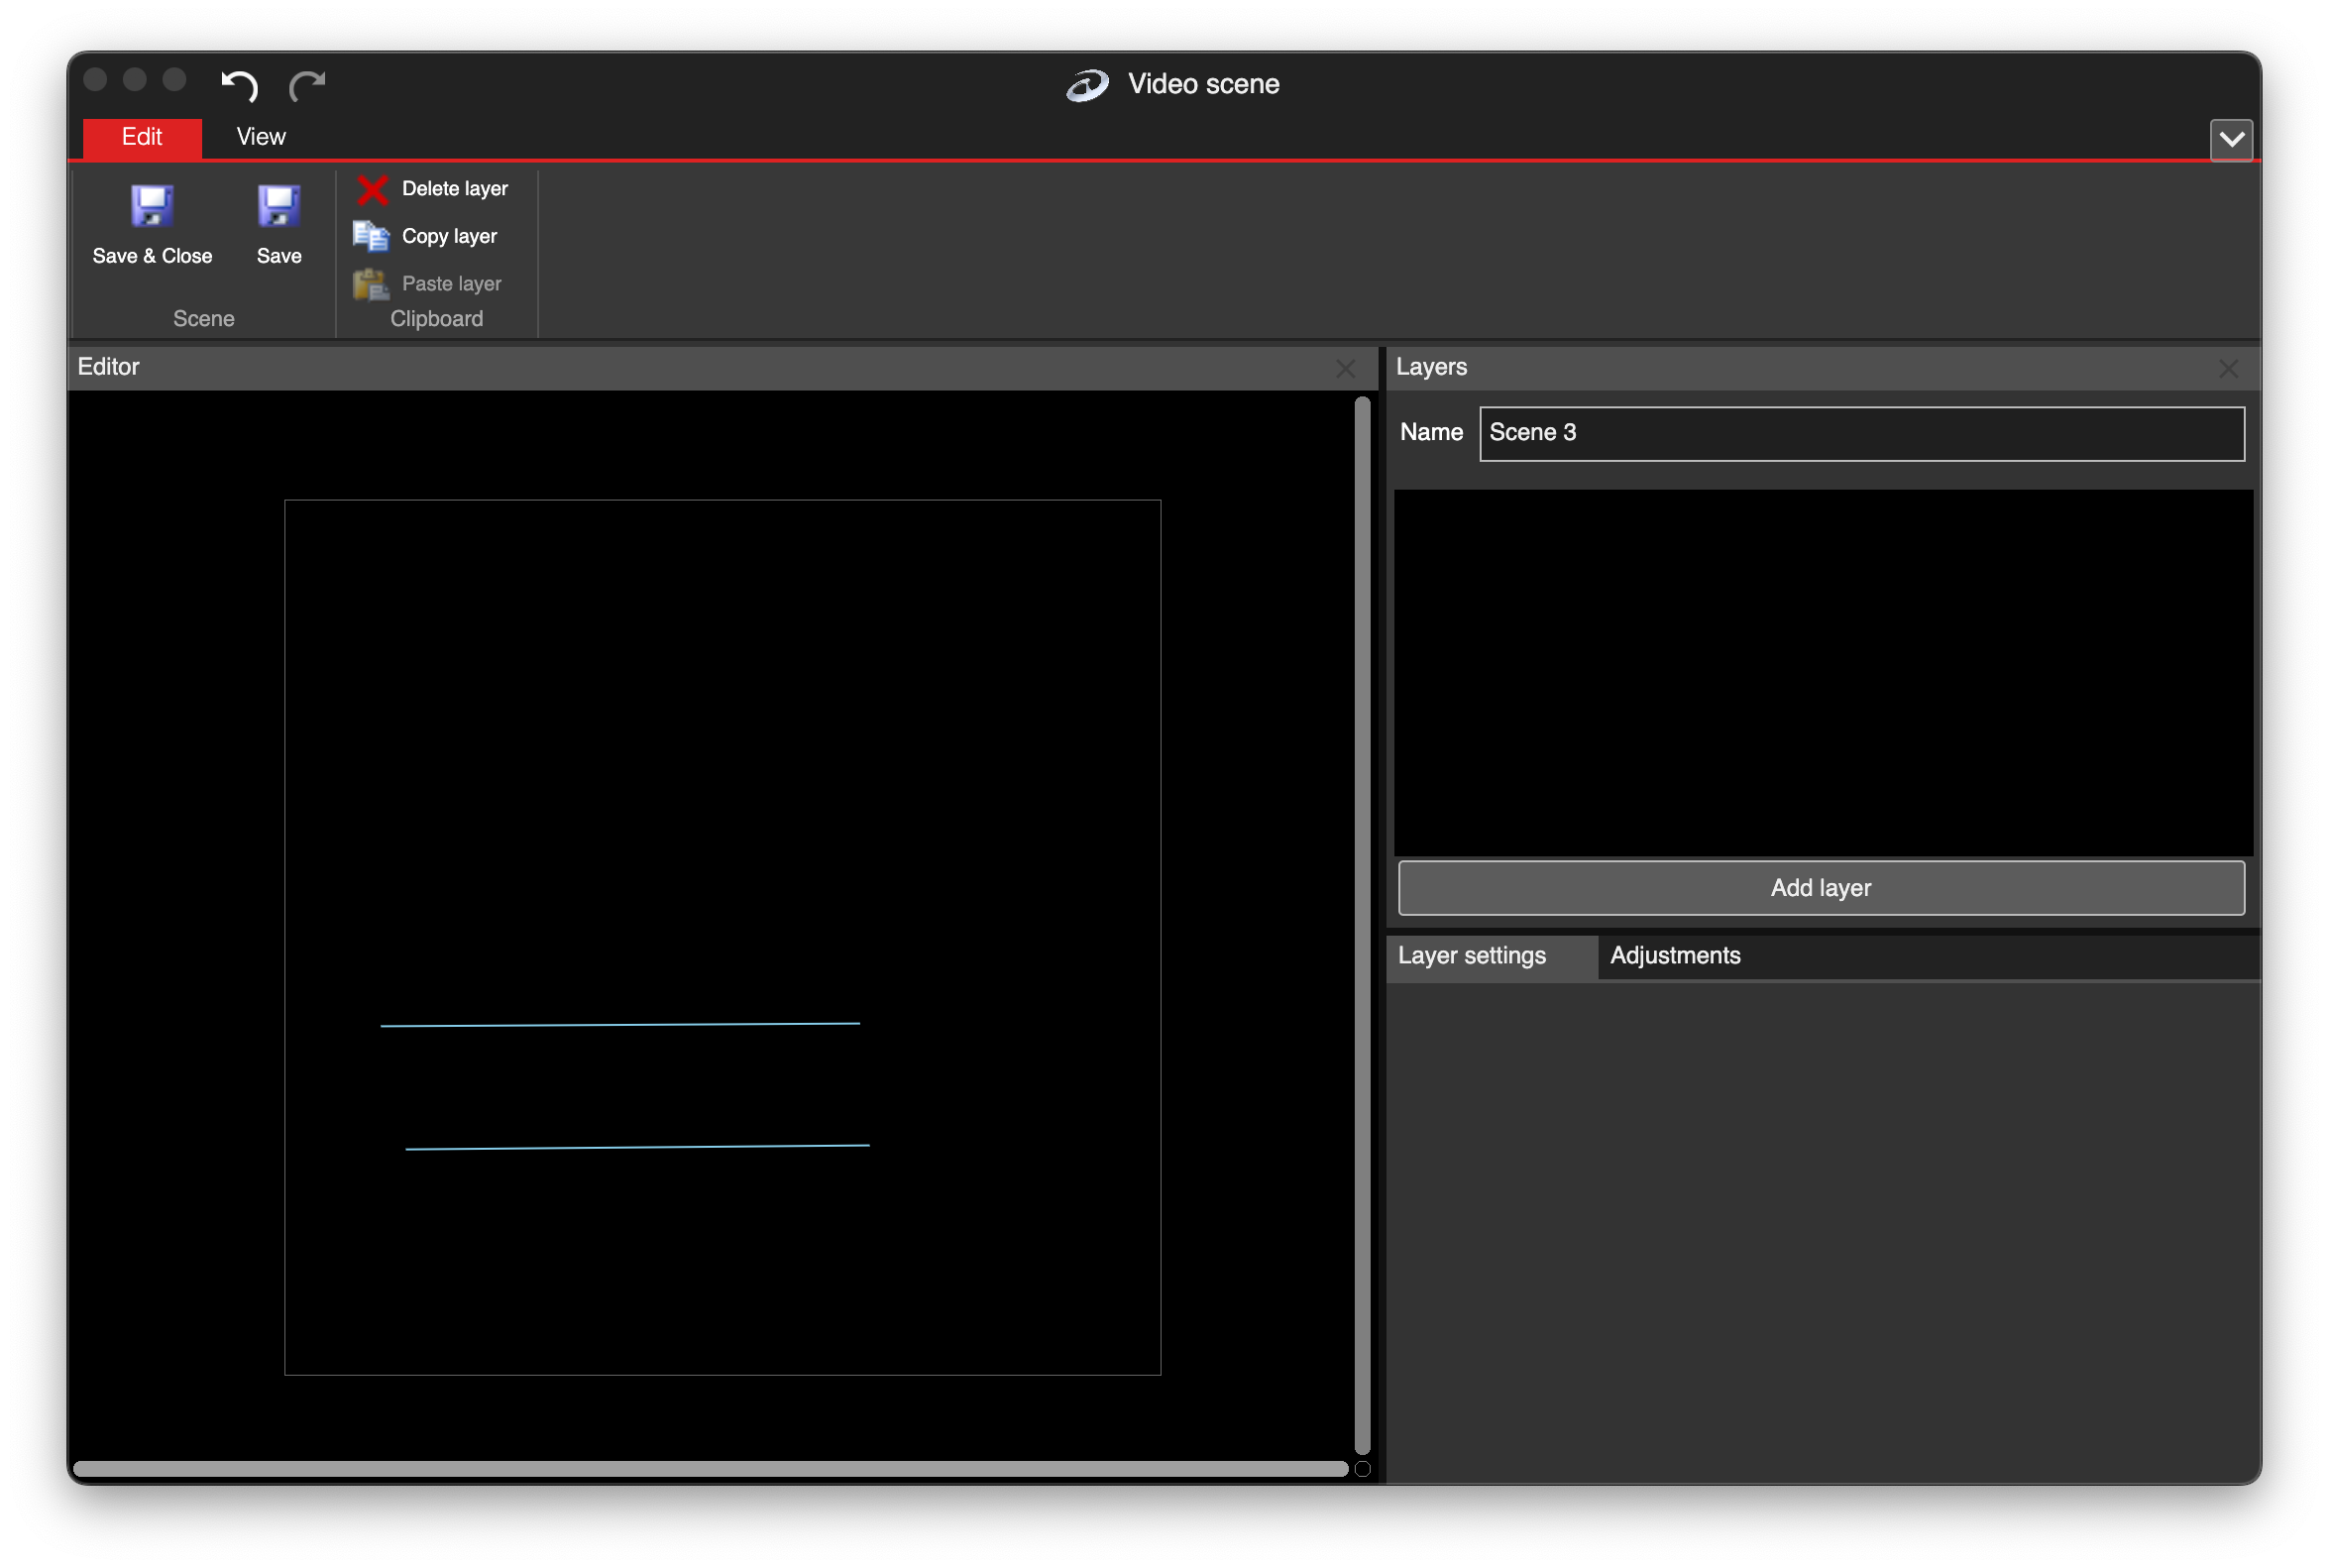
Task: Open the View ribbon tab
Action: [x=261, y=137]
